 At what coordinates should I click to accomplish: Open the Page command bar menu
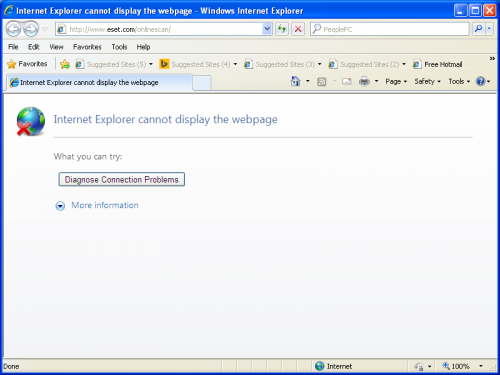click(396, 81)
